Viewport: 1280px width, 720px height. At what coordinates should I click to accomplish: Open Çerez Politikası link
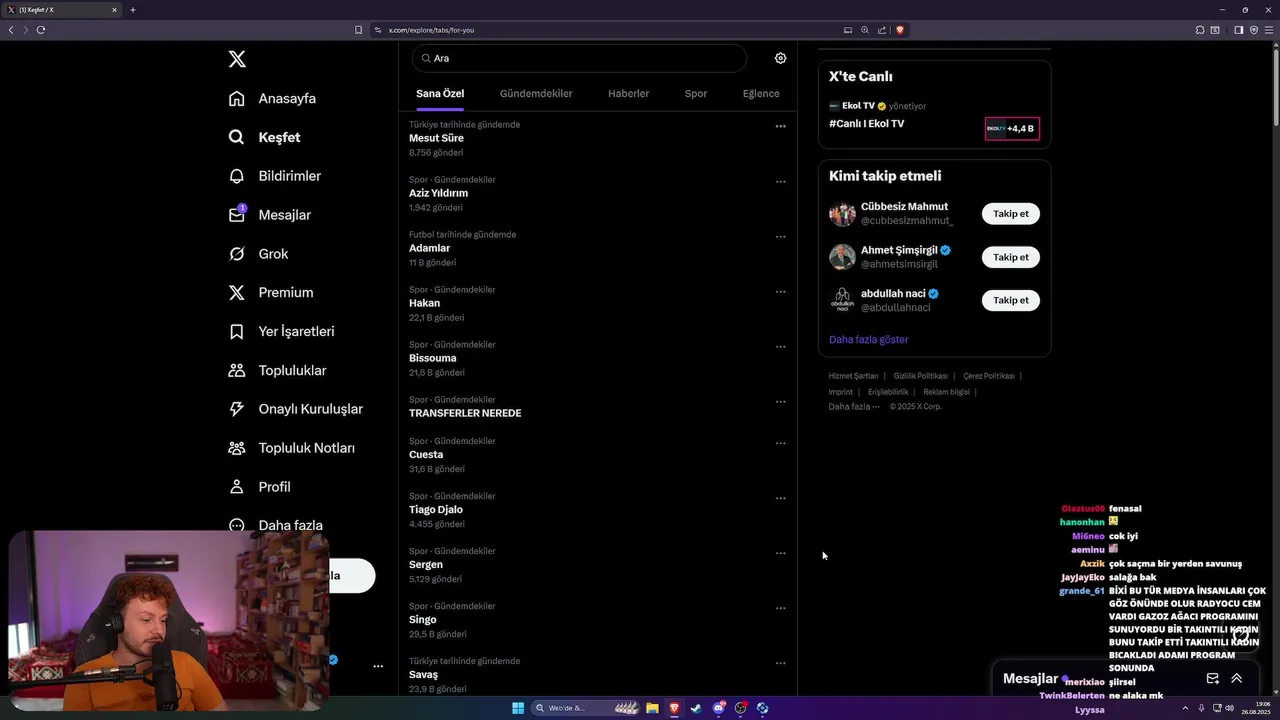(988, 376)
